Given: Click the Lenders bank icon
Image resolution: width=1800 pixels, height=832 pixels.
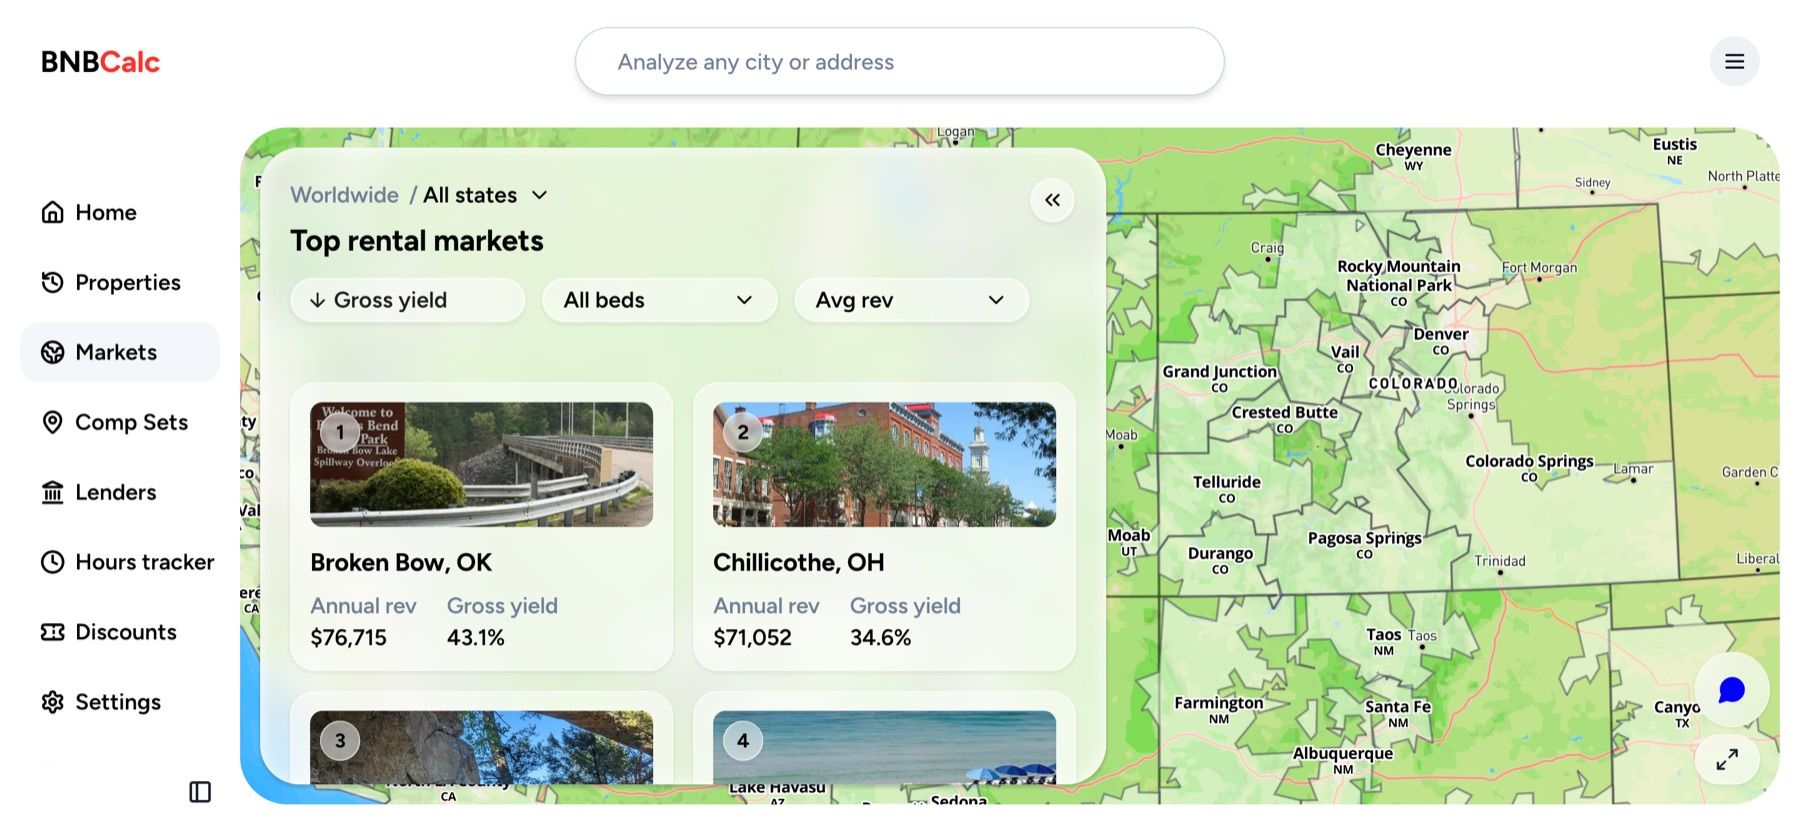Looking at the screenshot, I should click(x=53, y=492).
